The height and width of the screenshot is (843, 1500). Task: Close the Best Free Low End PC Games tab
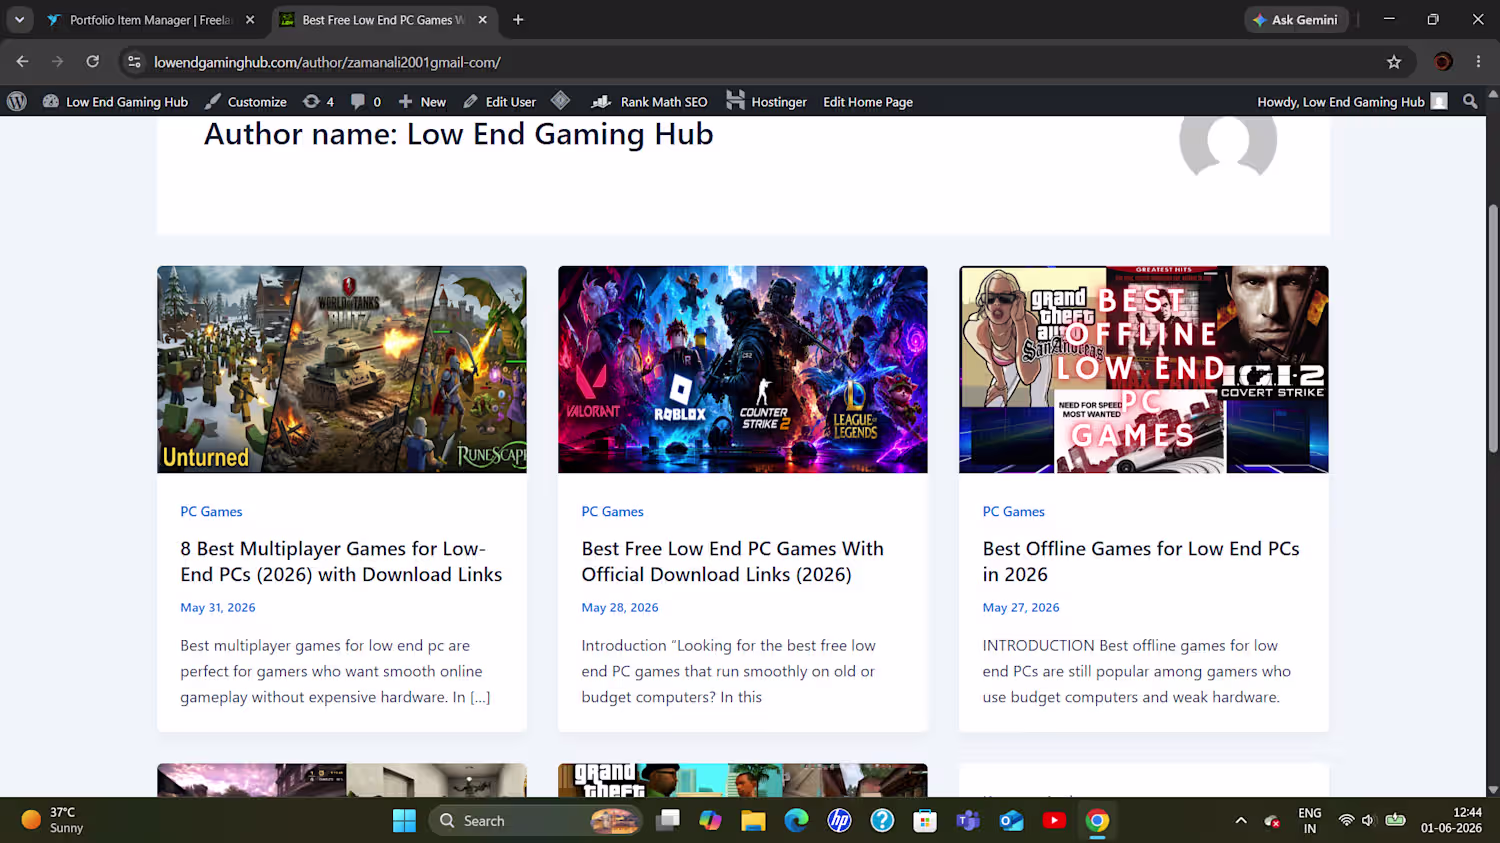coord(483,20)
